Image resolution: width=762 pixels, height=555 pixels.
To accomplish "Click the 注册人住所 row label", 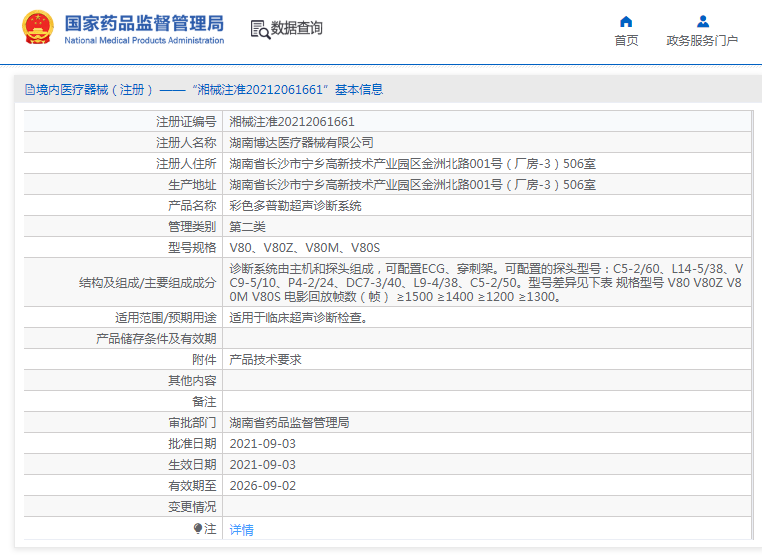I will point(186,163).
